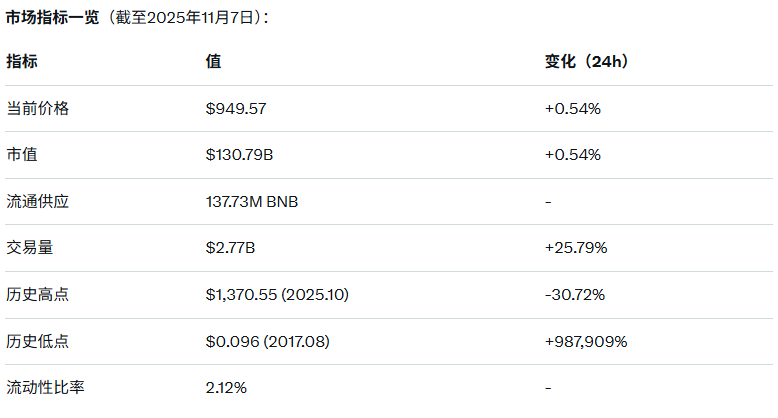Click the $2.77B volume value
This screenshot has width=778, height=418.
(231, 248)
